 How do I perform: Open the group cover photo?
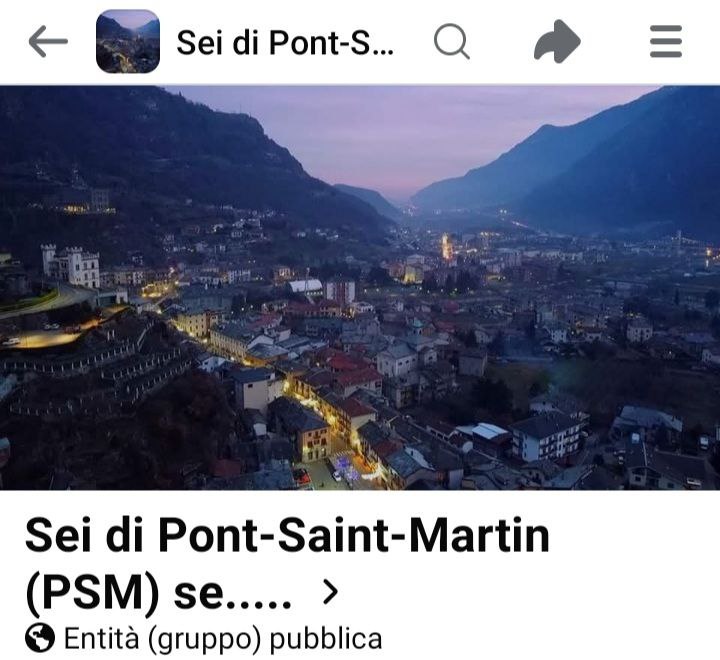pyautogui.click(x=360, y=288)
